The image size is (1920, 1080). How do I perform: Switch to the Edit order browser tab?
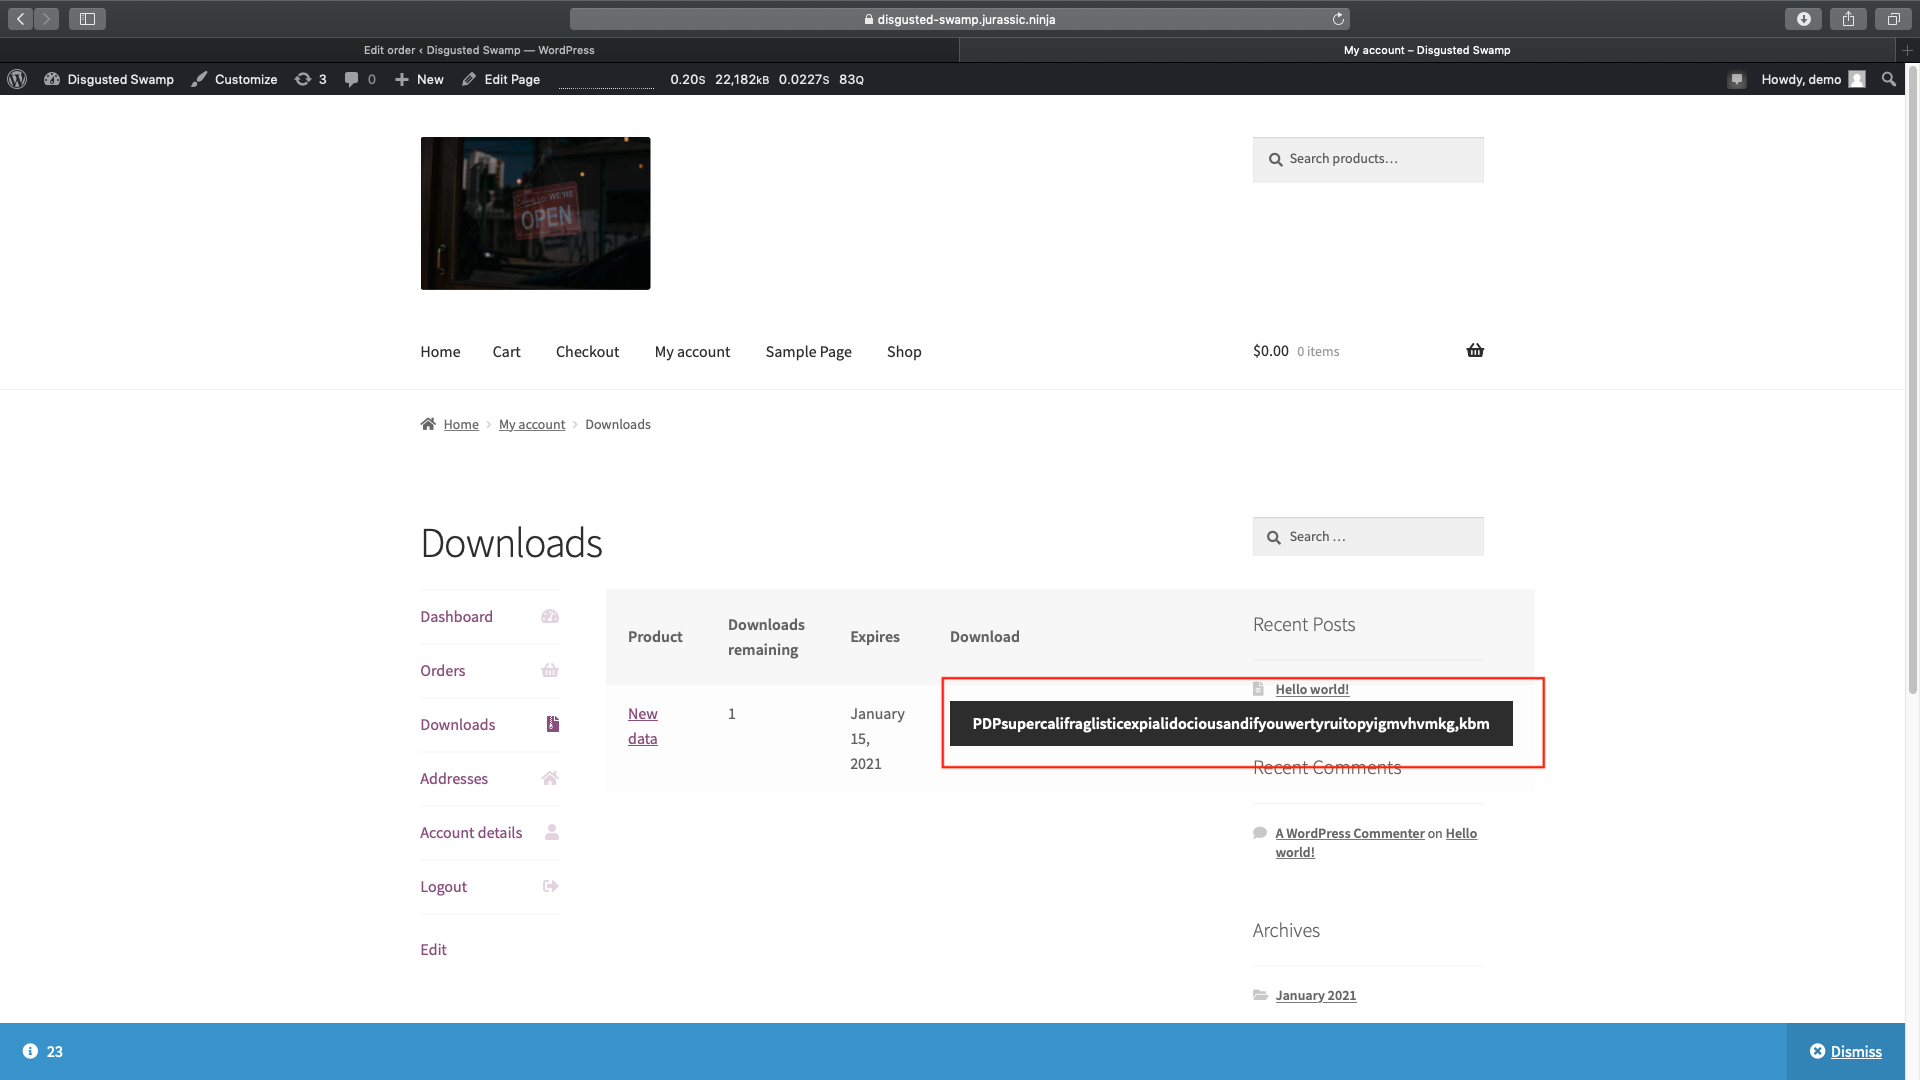coord(478,49)
